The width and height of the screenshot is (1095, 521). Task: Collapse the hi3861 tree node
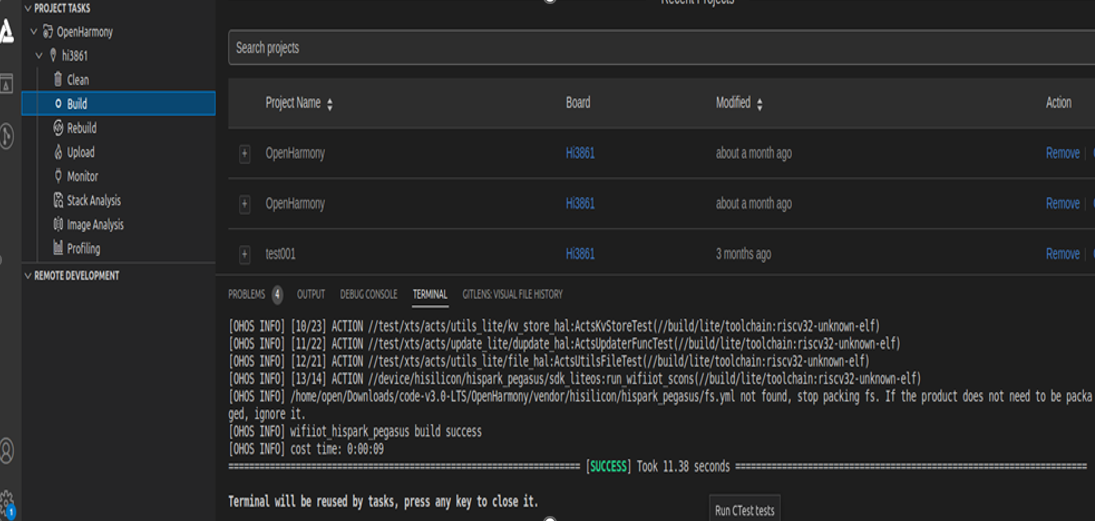click(39, 55)
